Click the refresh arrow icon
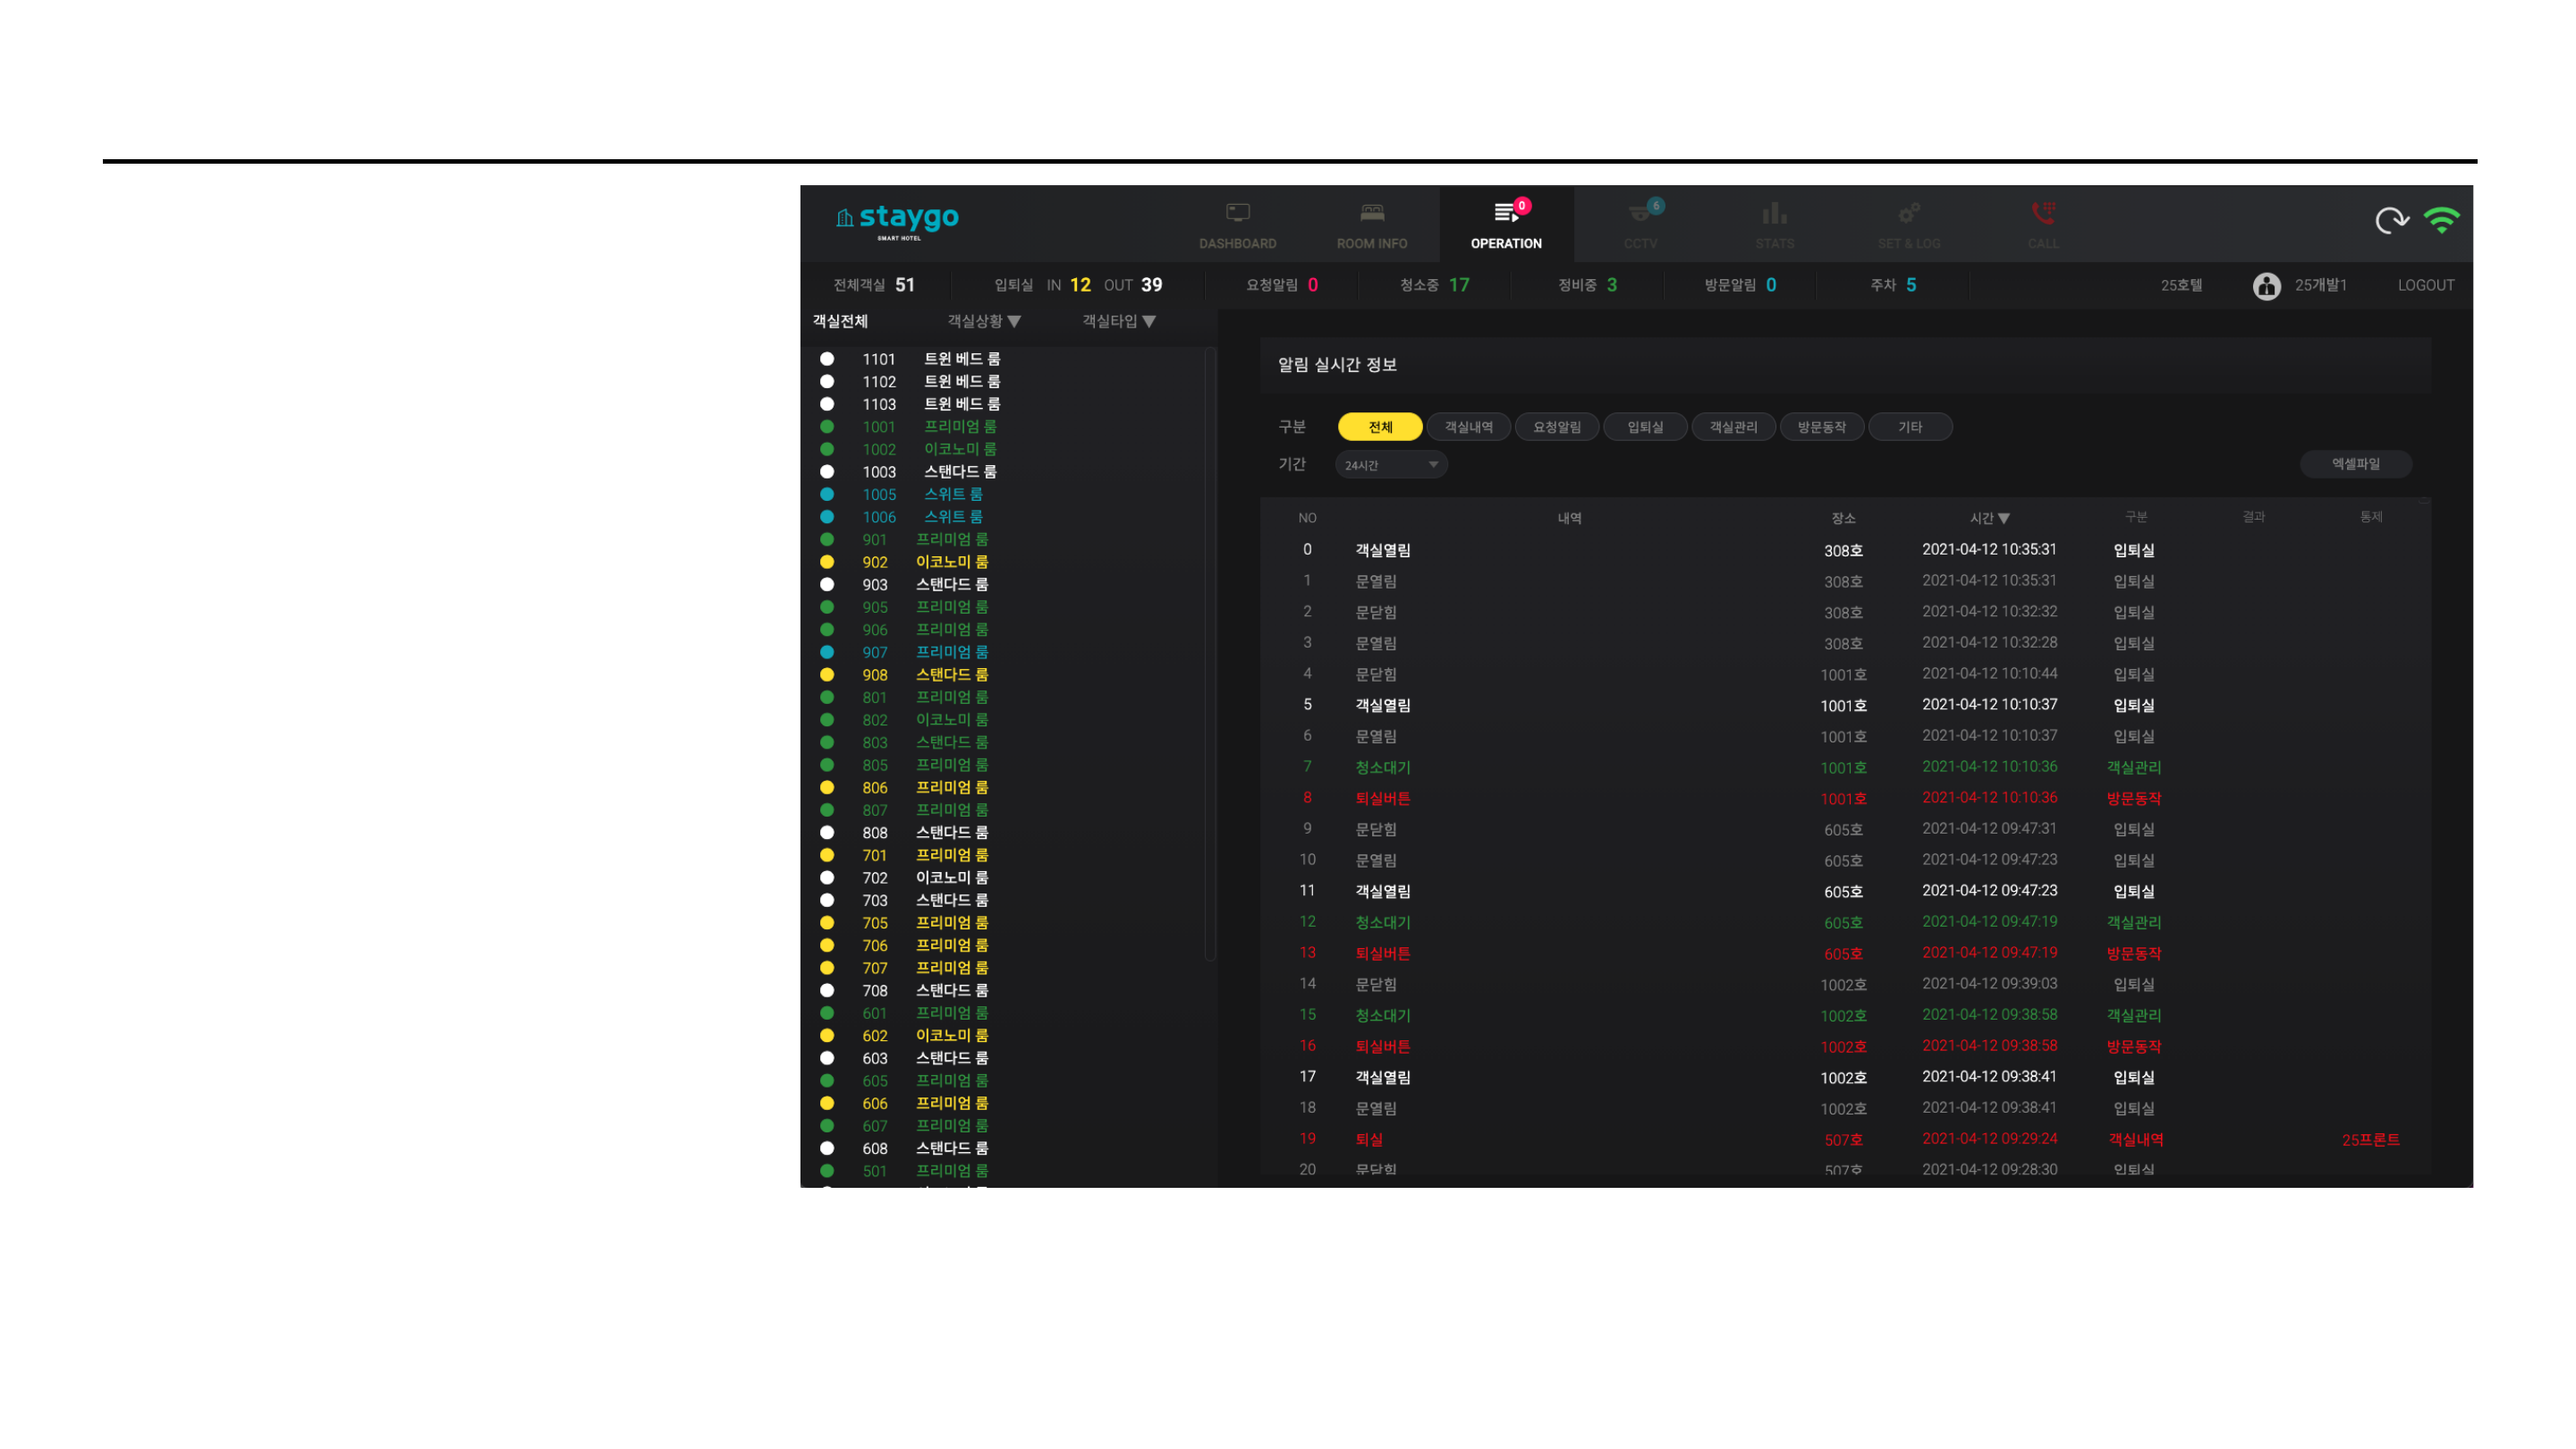The image size is (2576, 1449). pos(2391,220)
